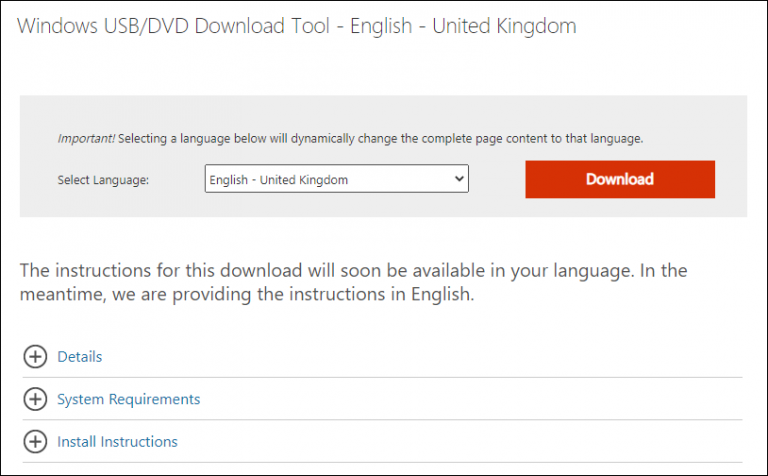This screenshot has height=476, width=768.
Task: Click empty space right of Details row
Action: click(450, 357)
